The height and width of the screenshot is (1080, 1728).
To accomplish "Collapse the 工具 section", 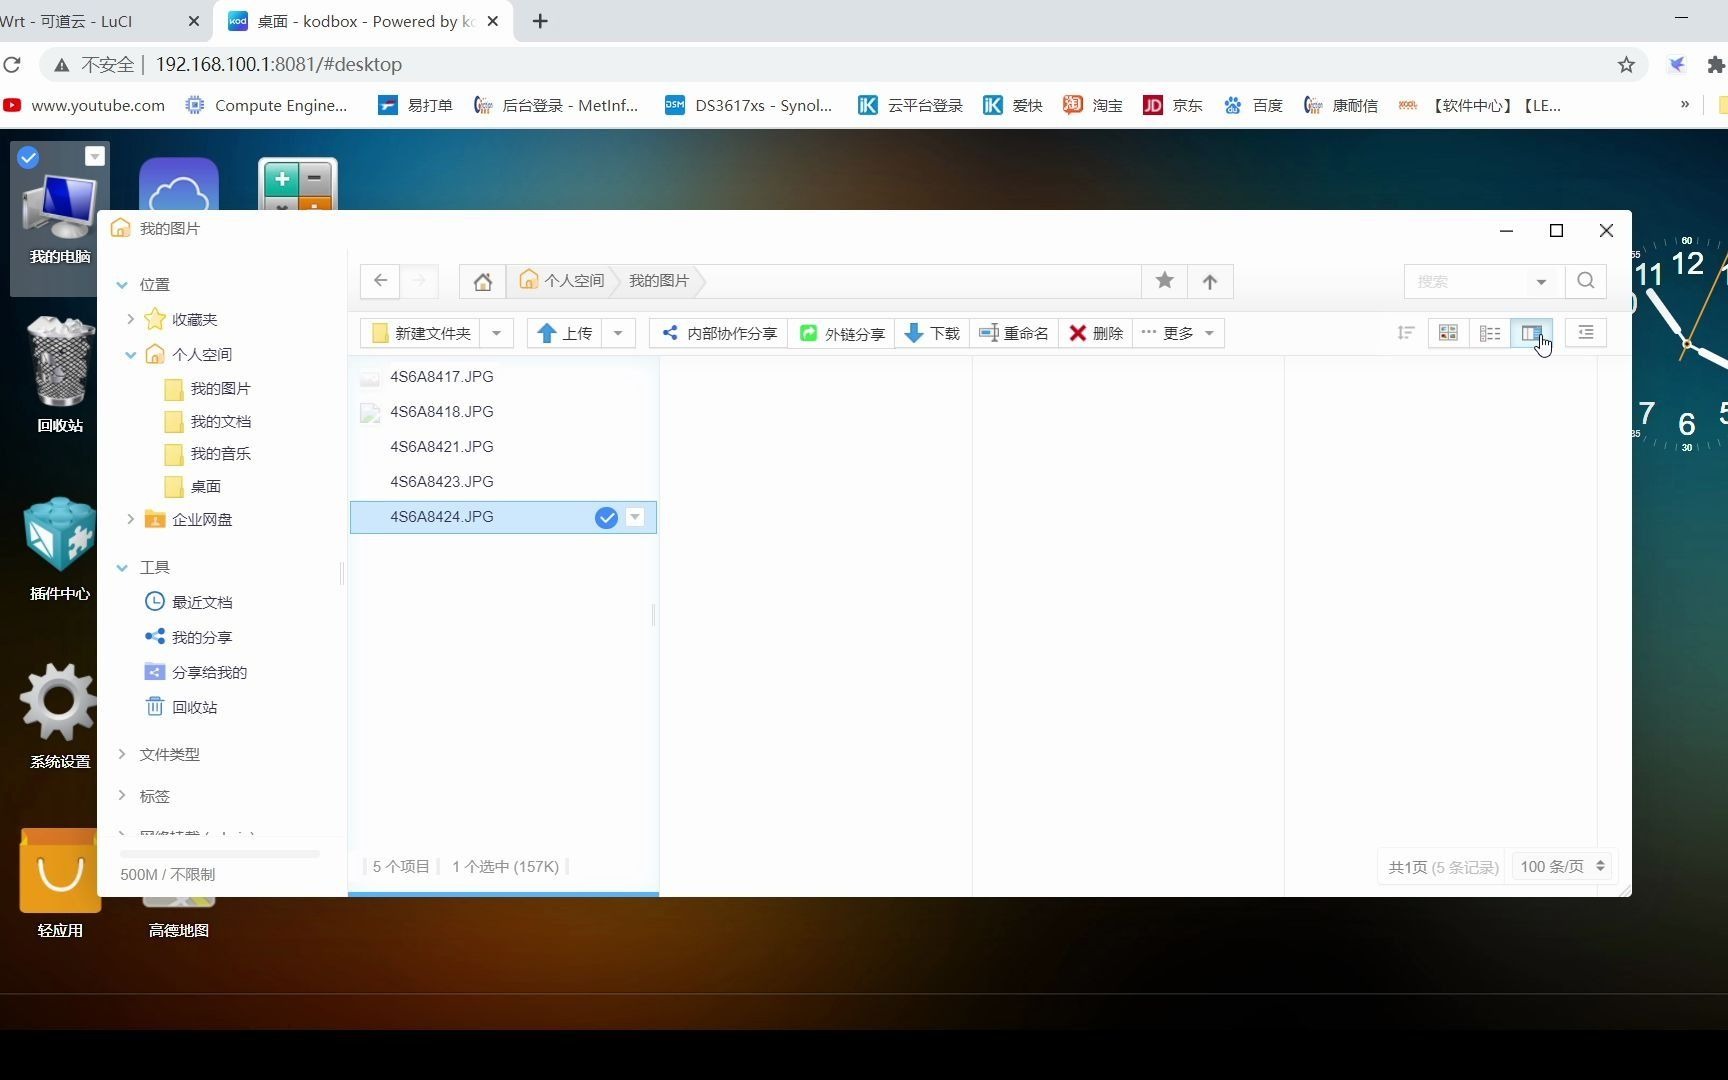I will 122,568.
